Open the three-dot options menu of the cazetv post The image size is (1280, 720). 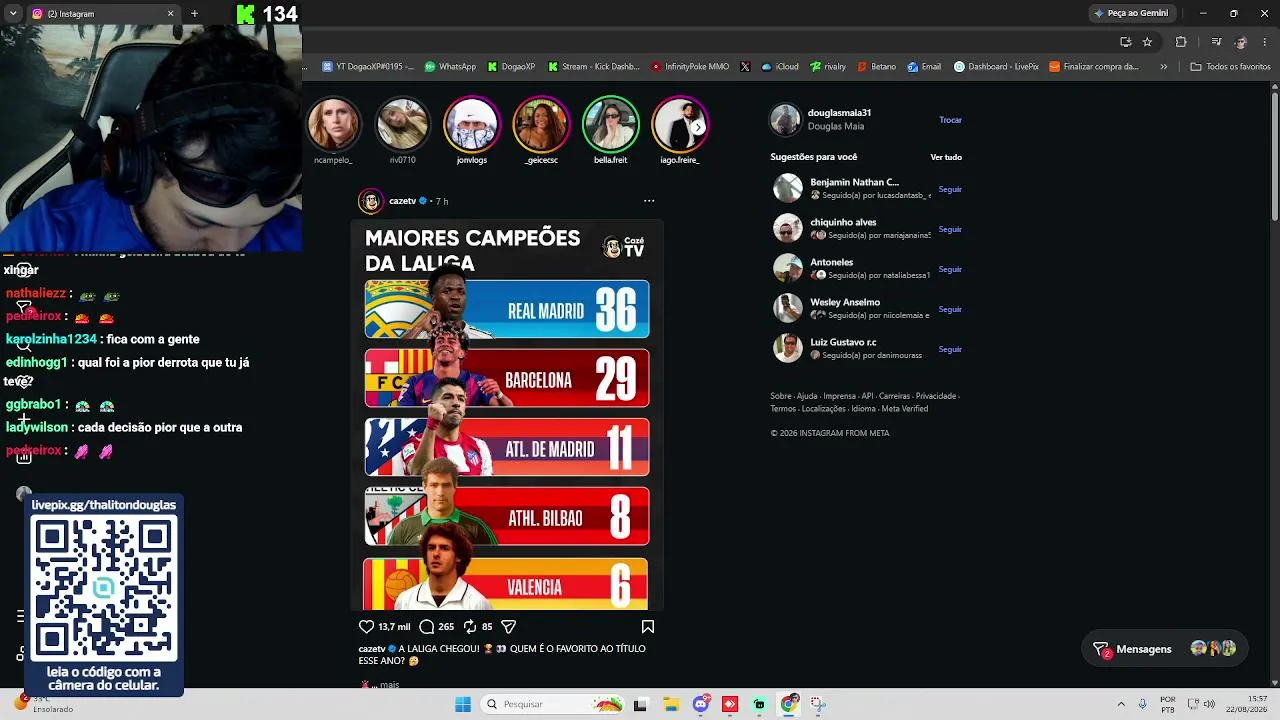(649, 201)
